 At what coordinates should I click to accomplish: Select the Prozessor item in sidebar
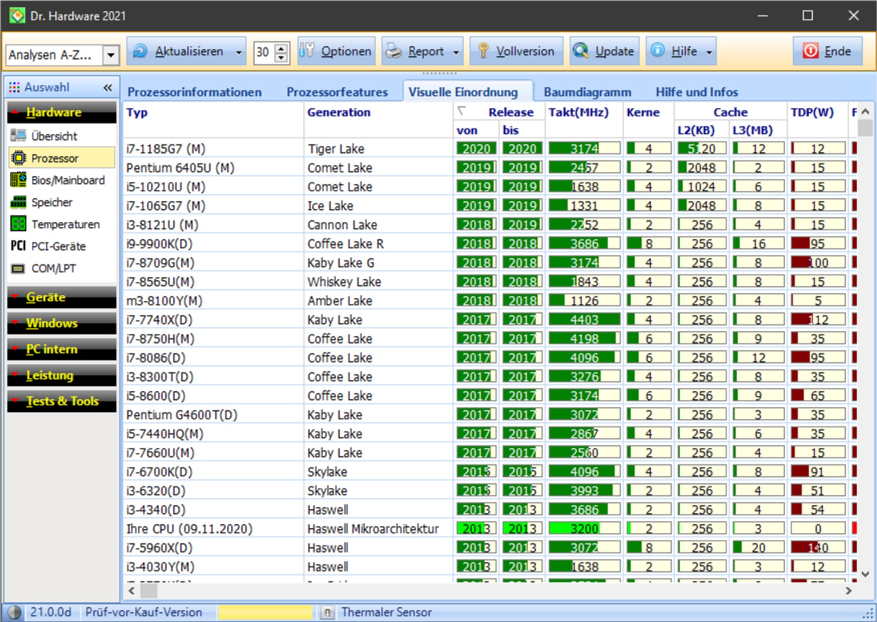coord(54,158)
